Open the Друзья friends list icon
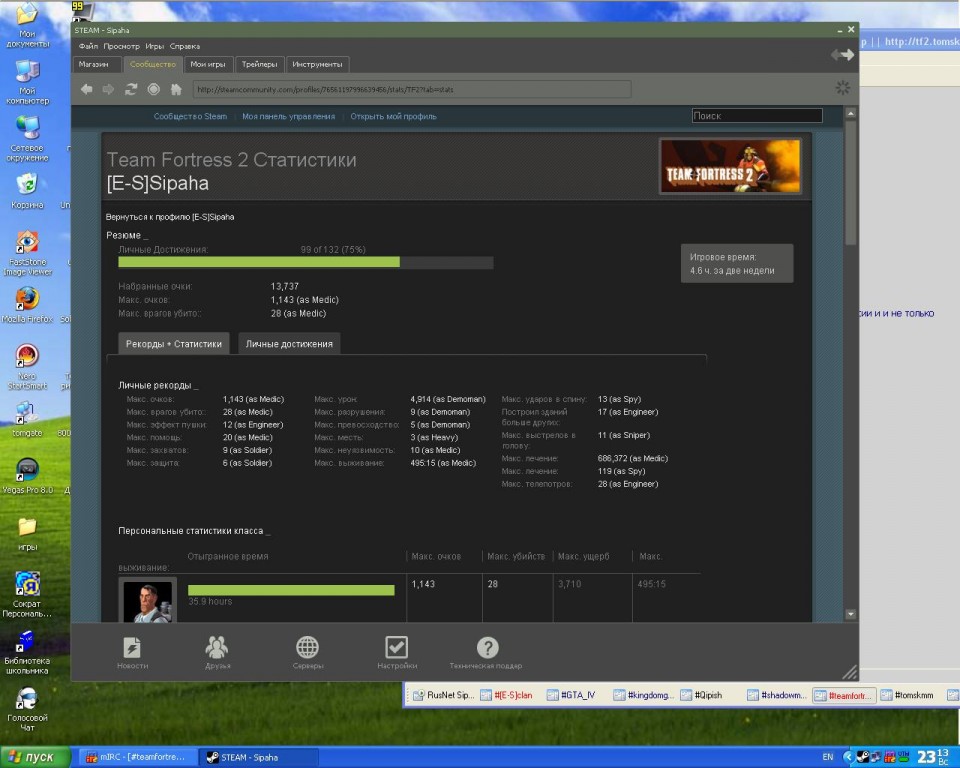The height and width of the screenshot is (768, 960). pos(217,652)
